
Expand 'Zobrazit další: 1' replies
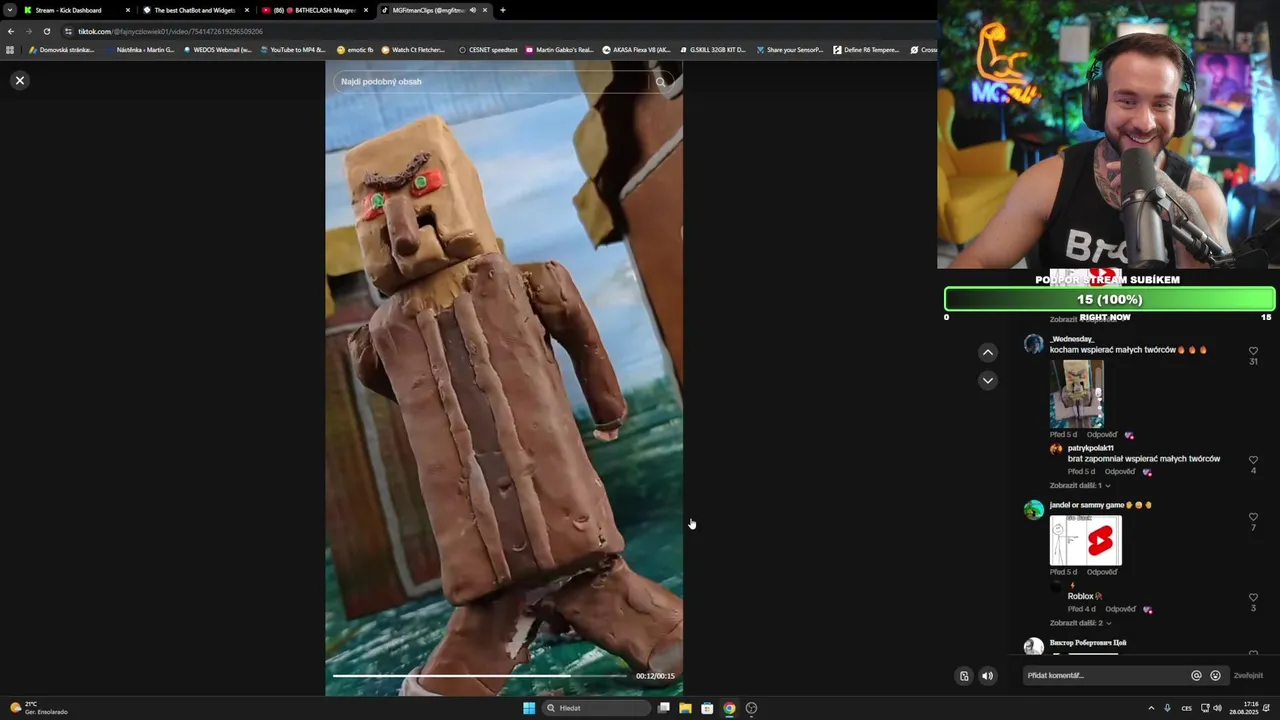pyautogui.click(x=1079, y=486)
